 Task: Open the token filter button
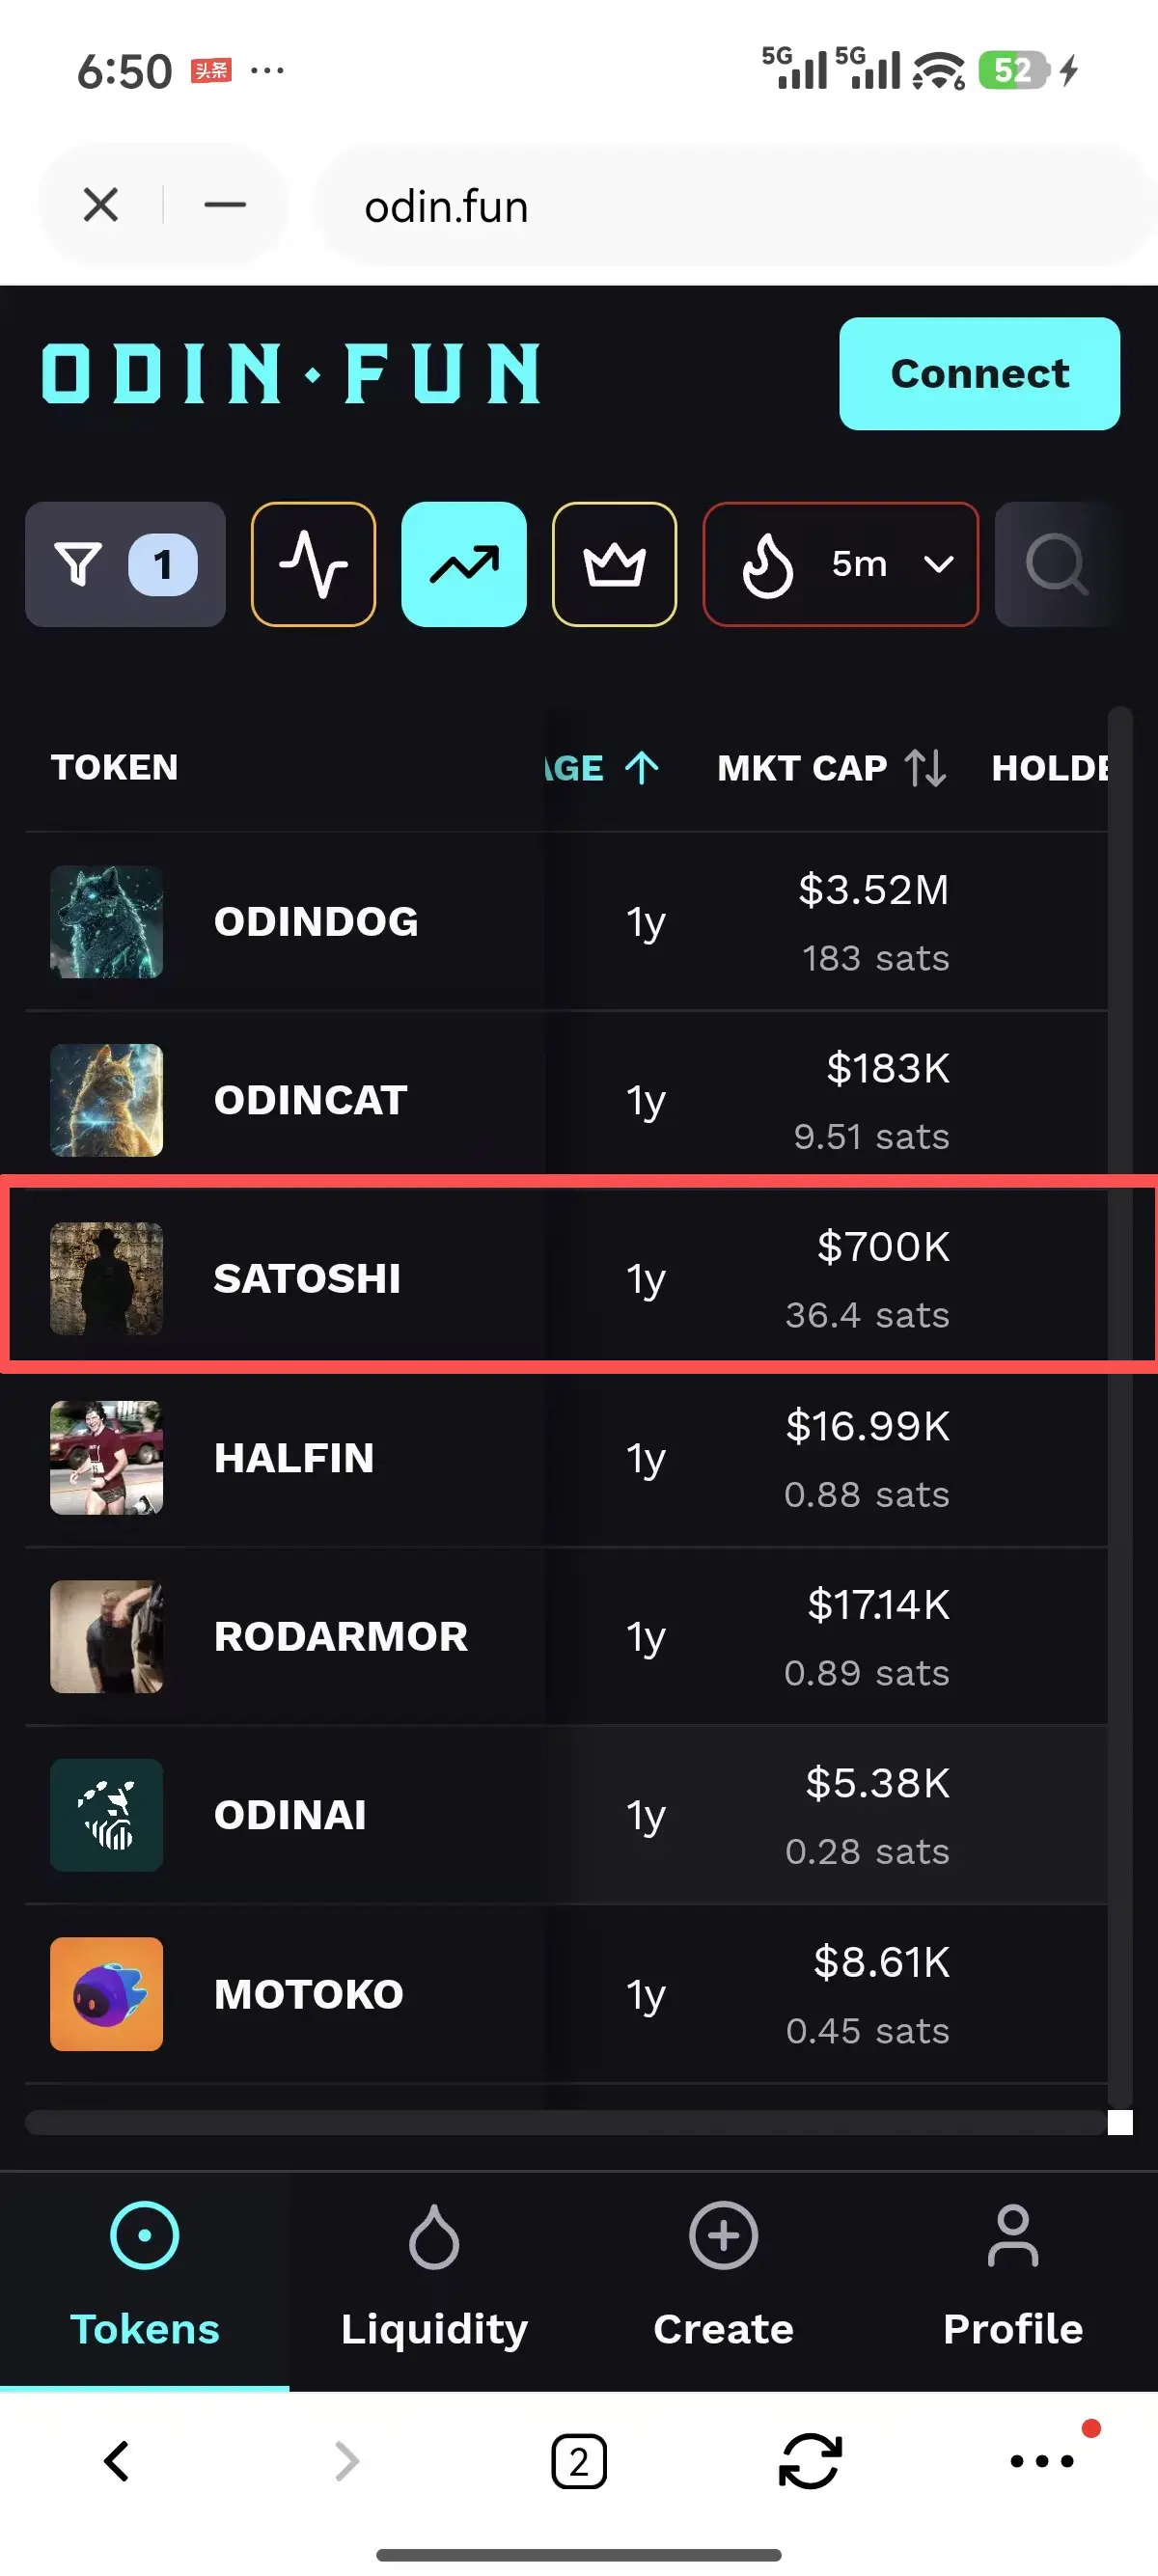(x=125, y=564)
